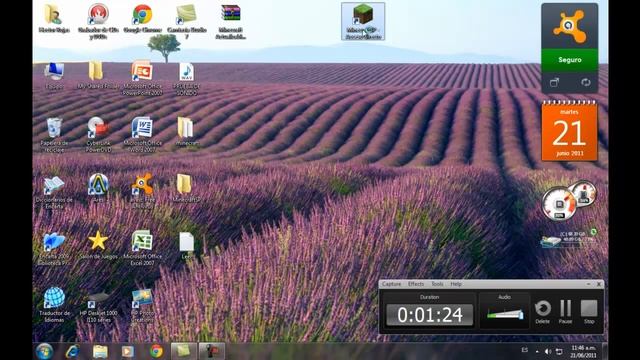Image resolution: width=640 pixels, height=360 pixels.
Task: Close the recorder toolbar window
Action: (599, 284)
